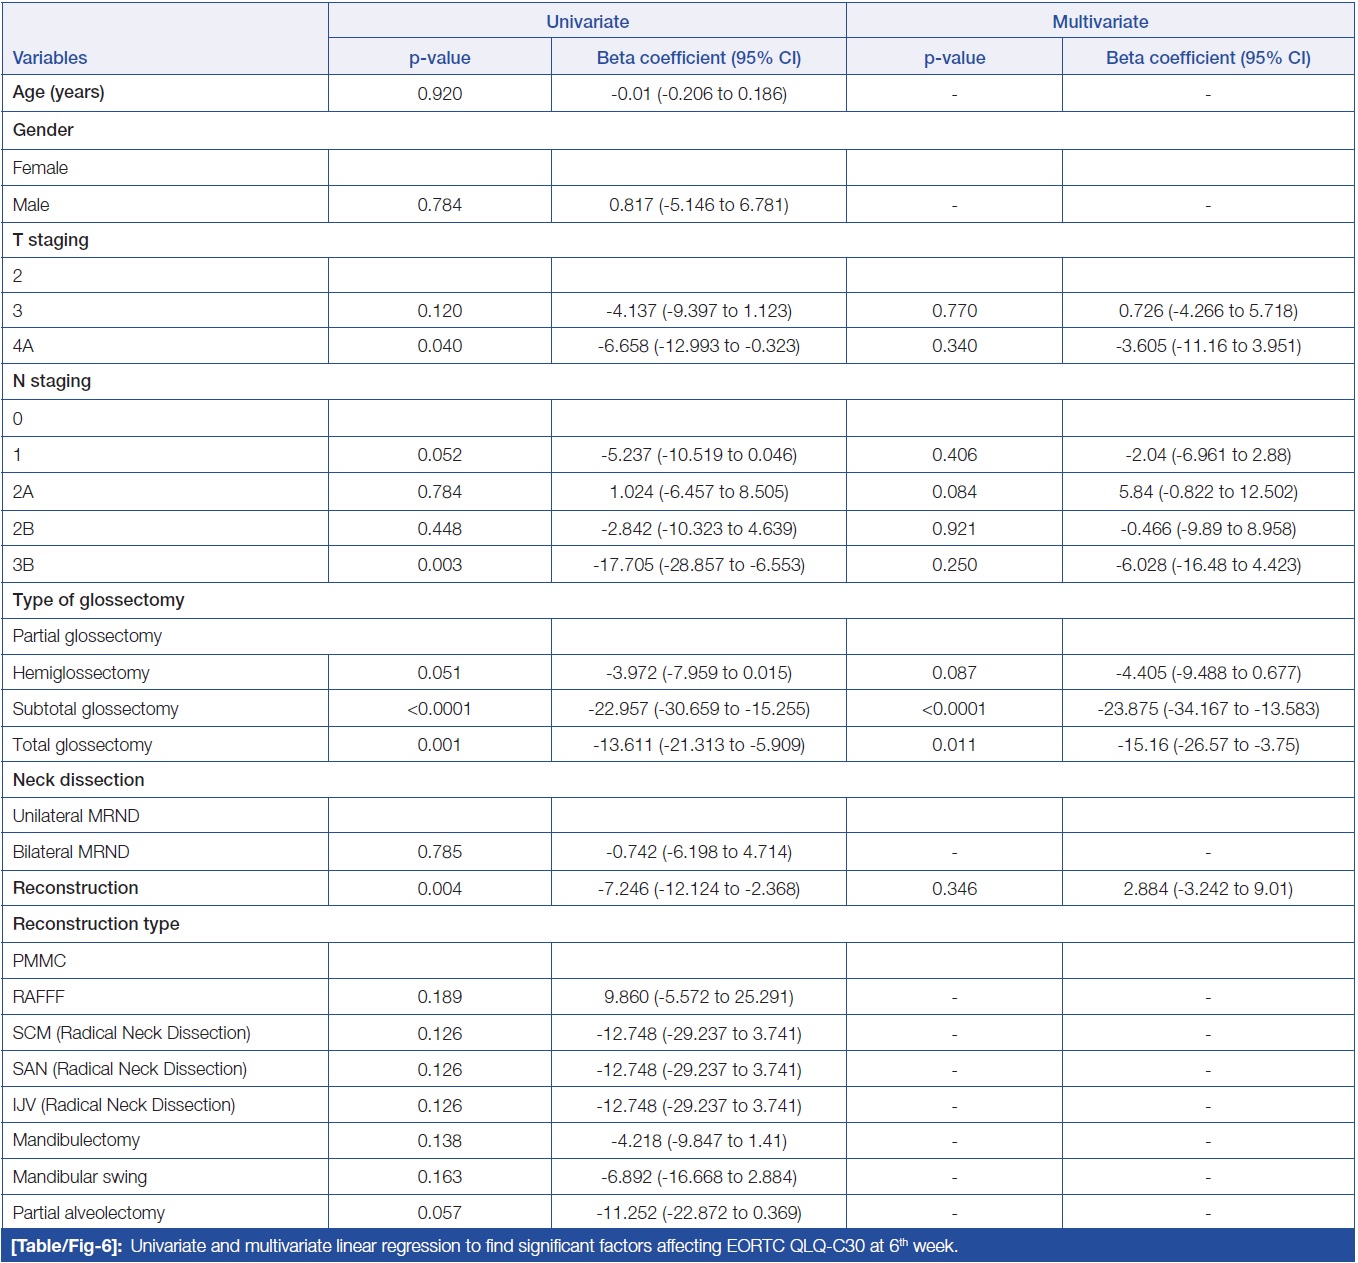Viewport: 1358px width, 1263px height.
Task: Click the RAFFF row label
Action: pyautogui.click(x=38, y=997)
